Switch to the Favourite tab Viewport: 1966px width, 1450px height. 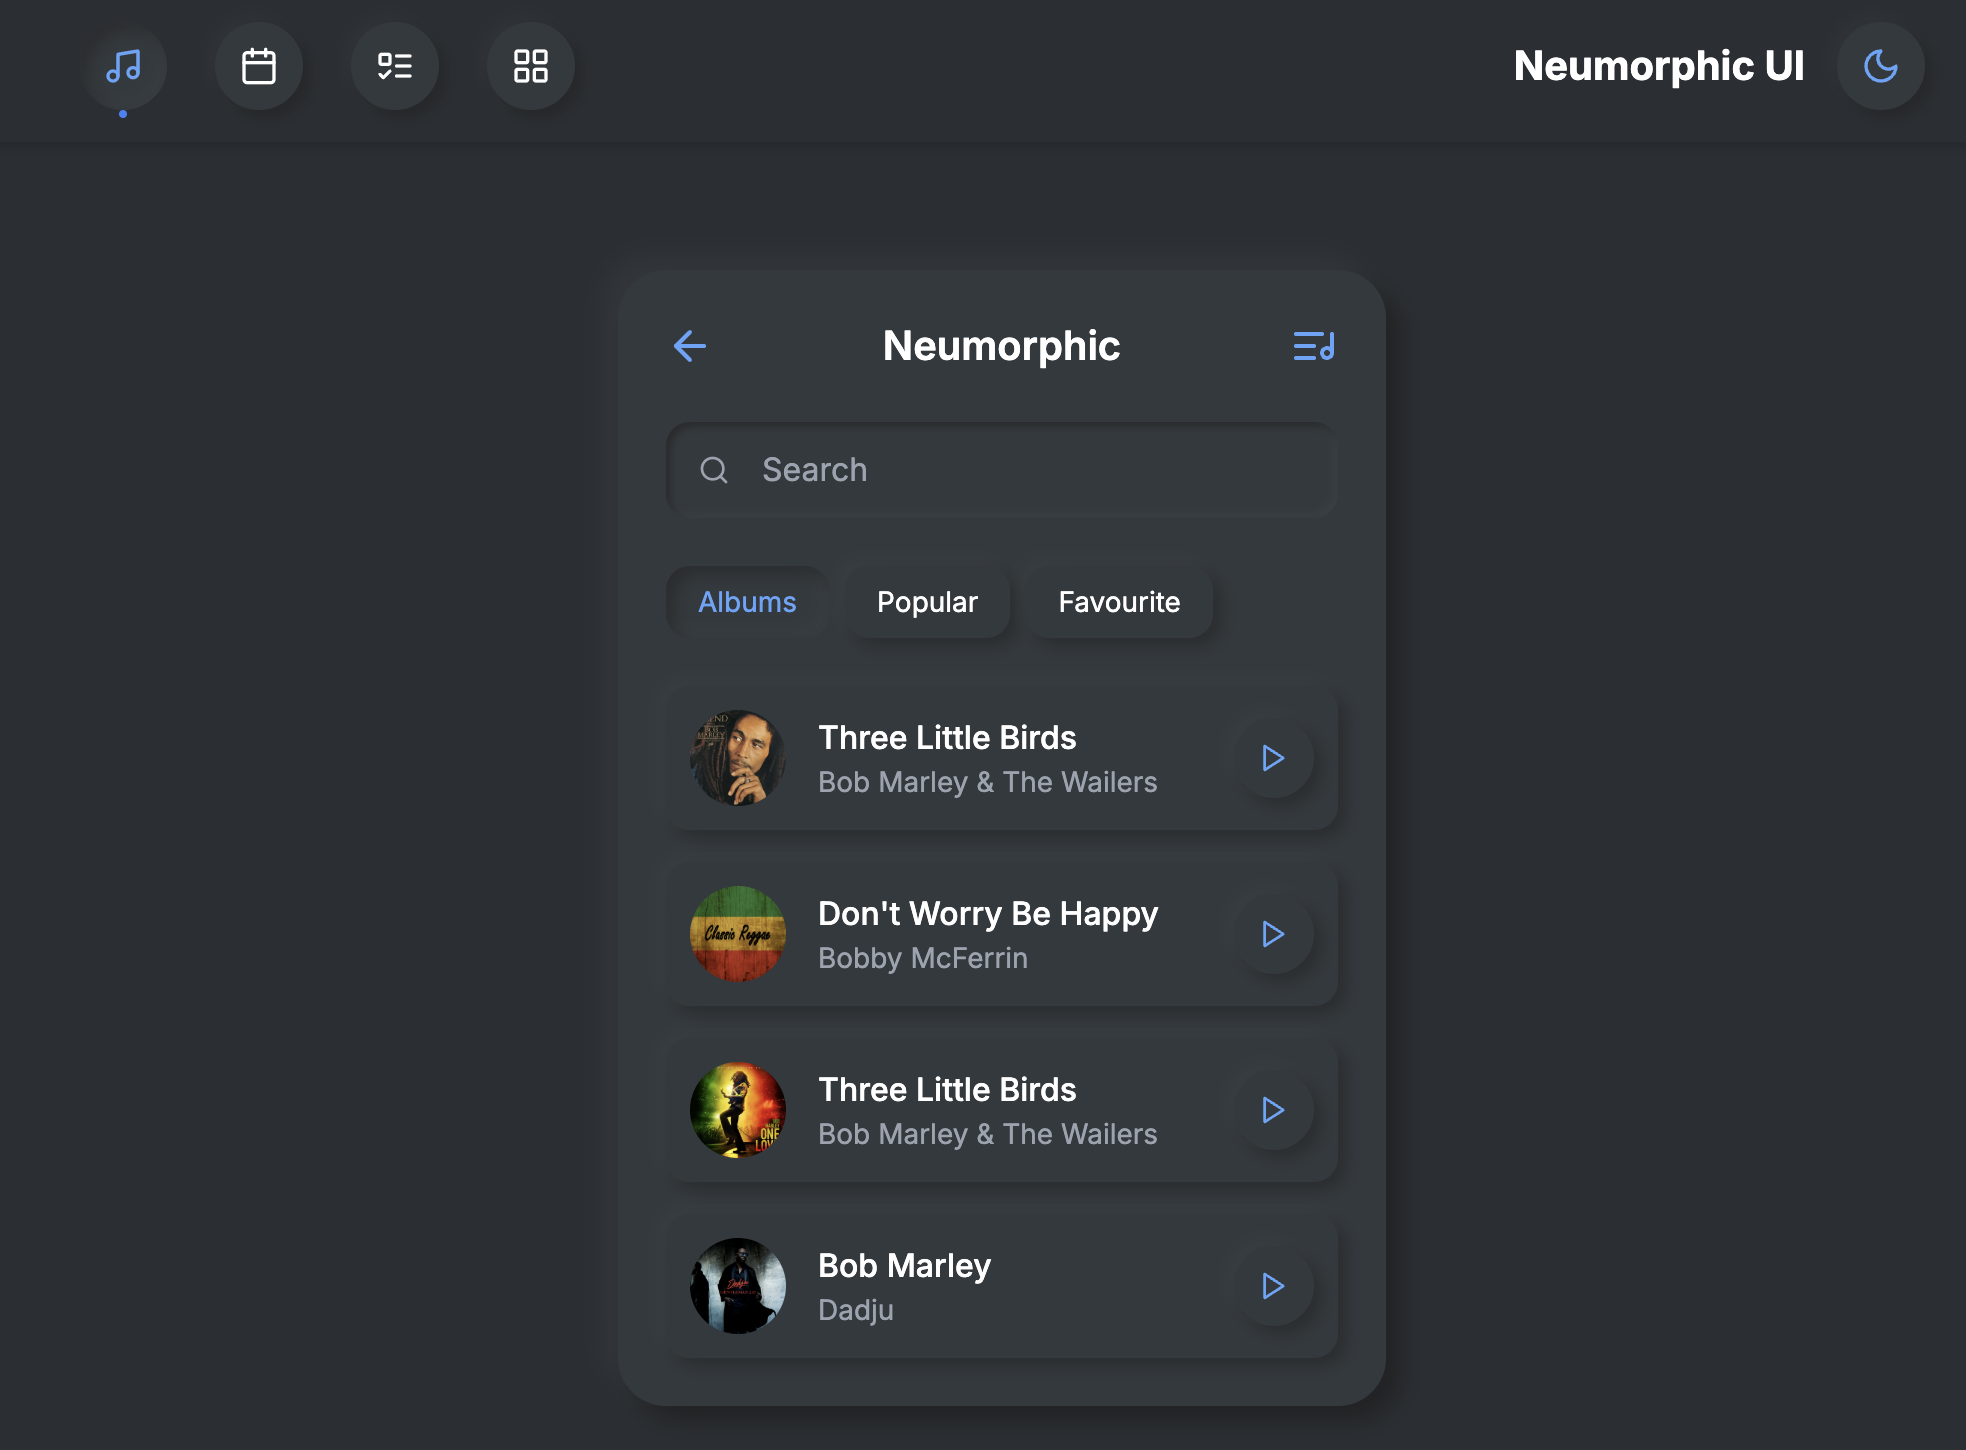[1118, 602]
